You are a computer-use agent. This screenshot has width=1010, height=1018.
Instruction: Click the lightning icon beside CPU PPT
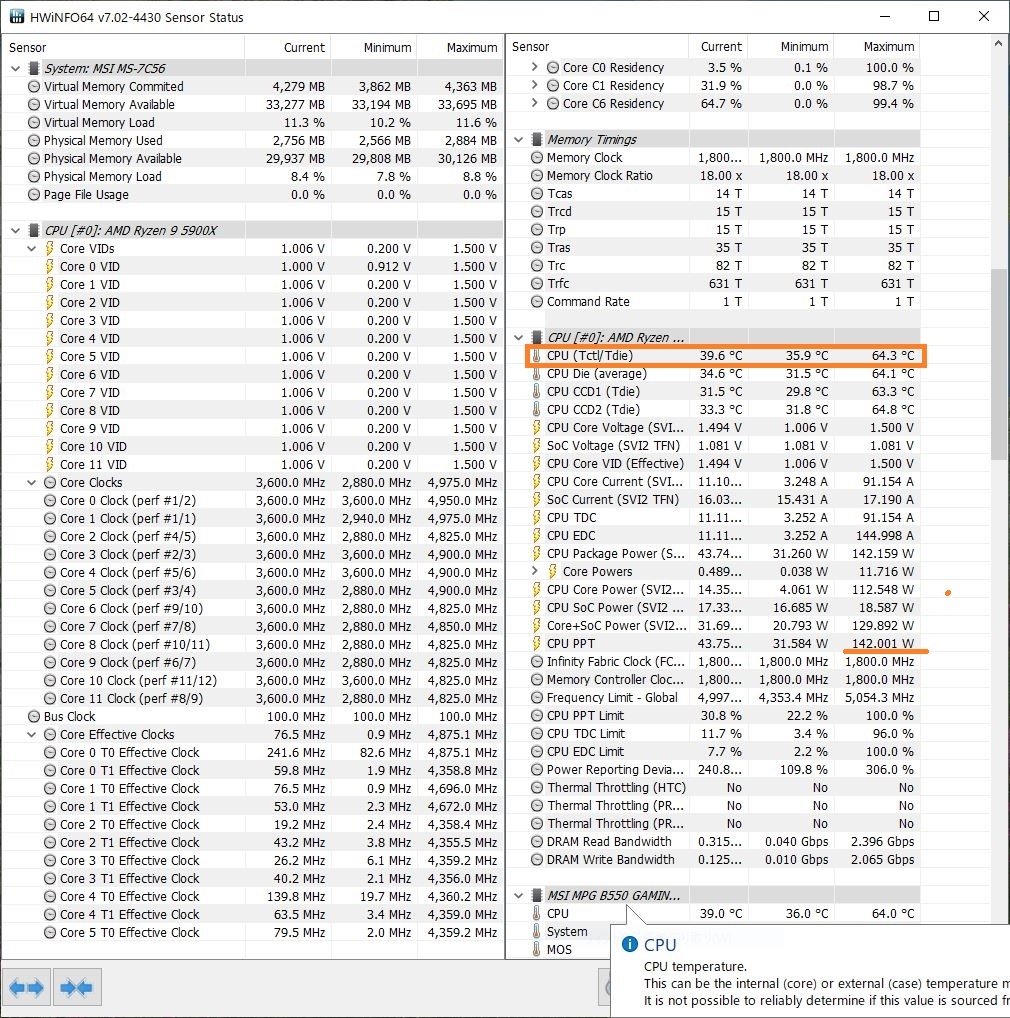[536, 643]
